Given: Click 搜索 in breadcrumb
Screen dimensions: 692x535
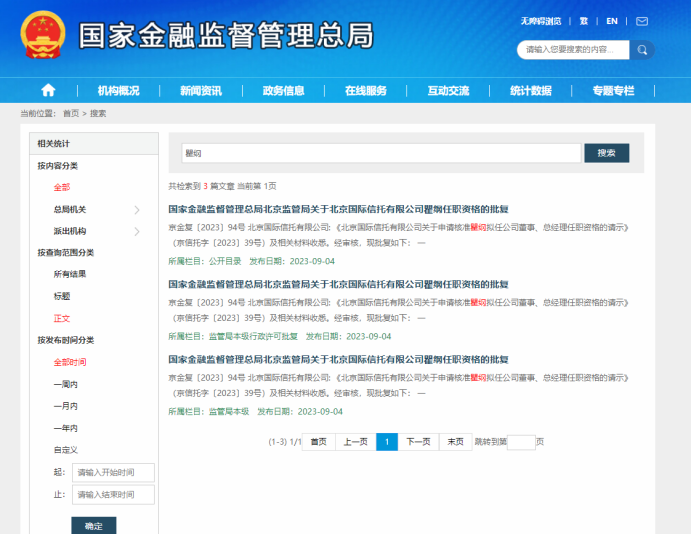Looking at the screenshot, I should [98, 113].
